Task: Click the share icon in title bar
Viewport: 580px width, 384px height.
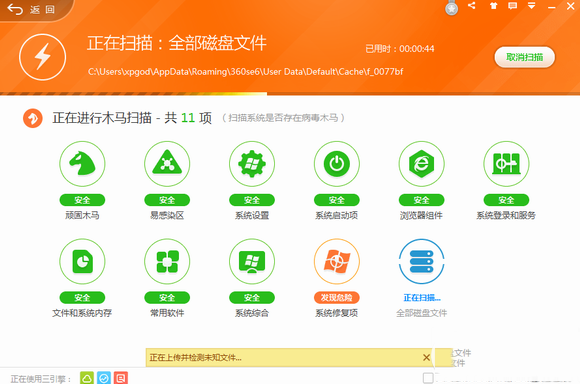Action: 472,6
